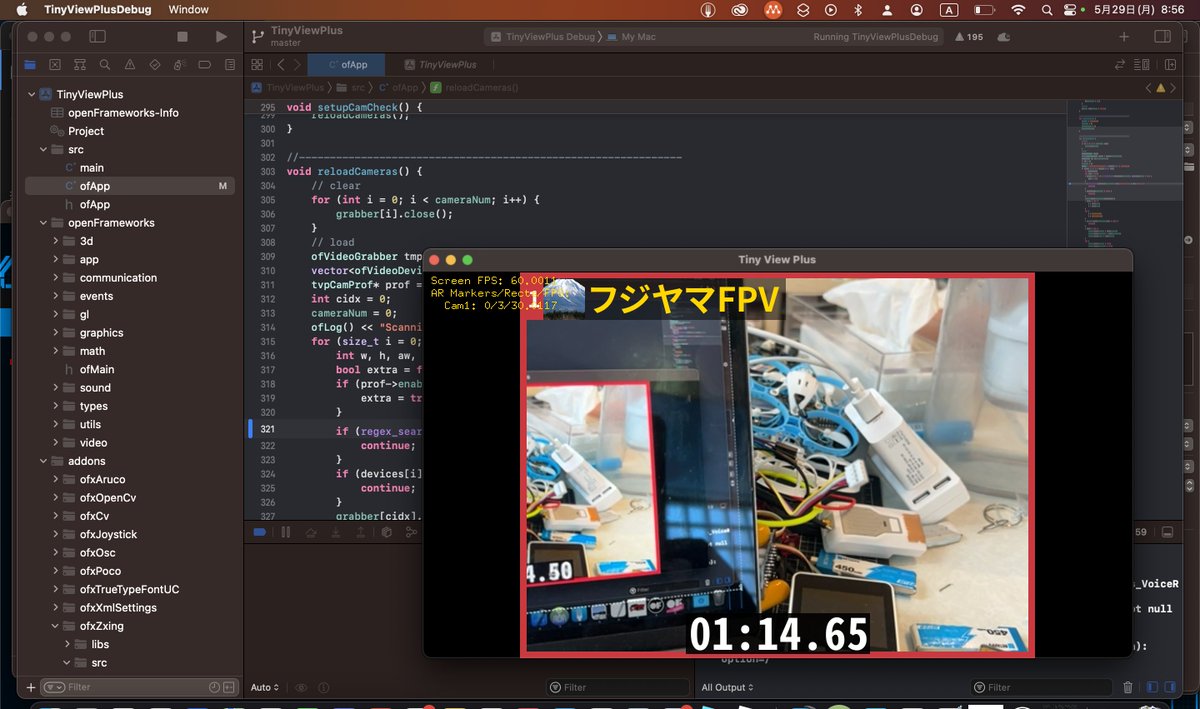Deactivate breakpoints via the blue debug bar toggle
The image size is (1200, 709).
[260, 532]
